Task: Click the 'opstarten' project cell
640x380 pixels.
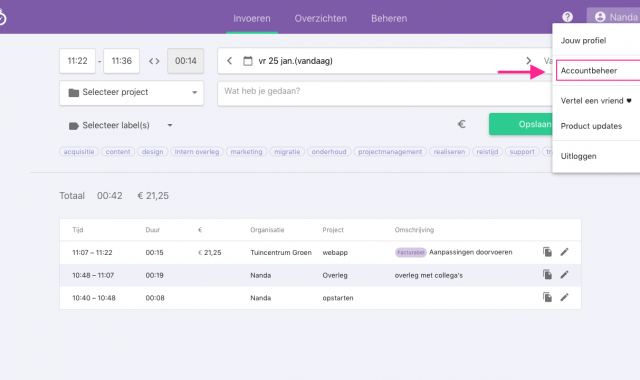Action: [338, 298]
